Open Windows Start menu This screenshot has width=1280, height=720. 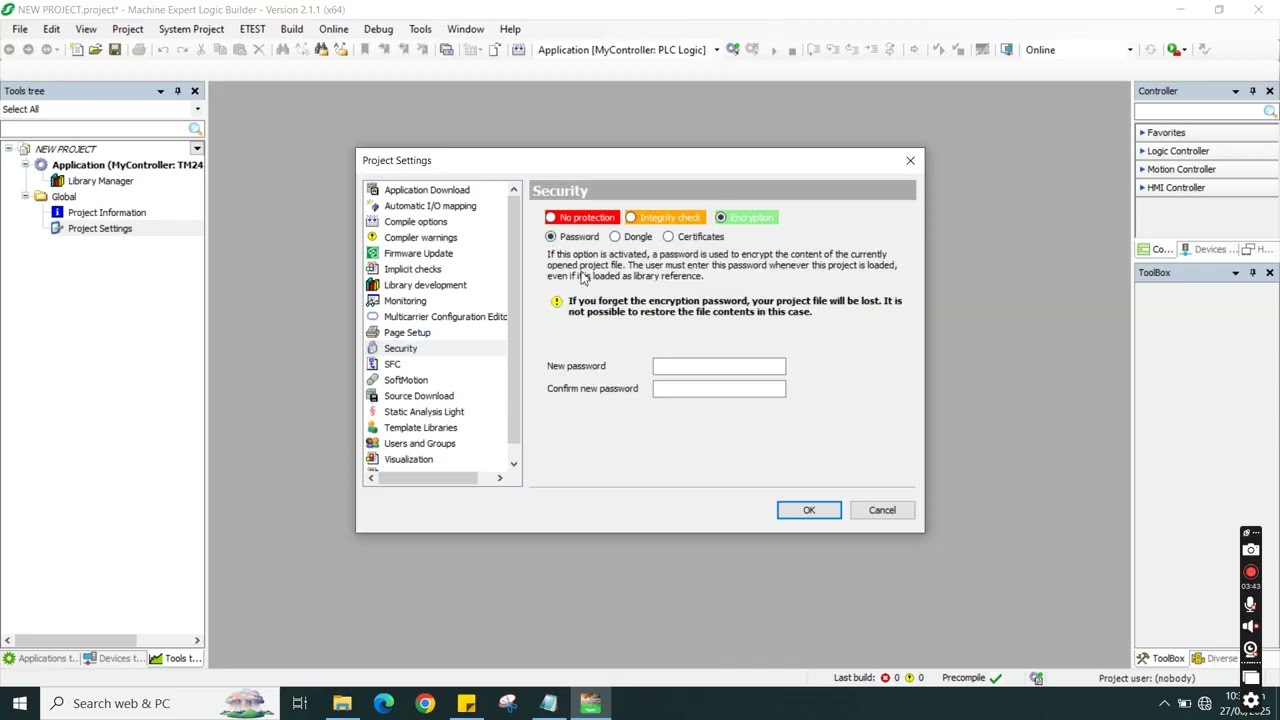[19, 703]
